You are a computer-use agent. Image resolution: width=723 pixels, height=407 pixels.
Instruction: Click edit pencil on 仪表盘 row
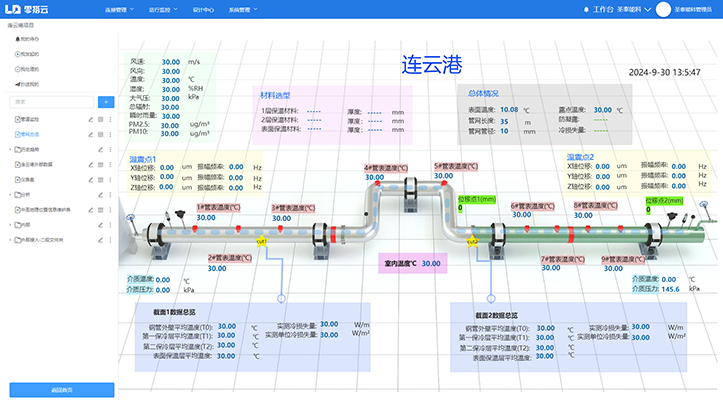[89, 179]
